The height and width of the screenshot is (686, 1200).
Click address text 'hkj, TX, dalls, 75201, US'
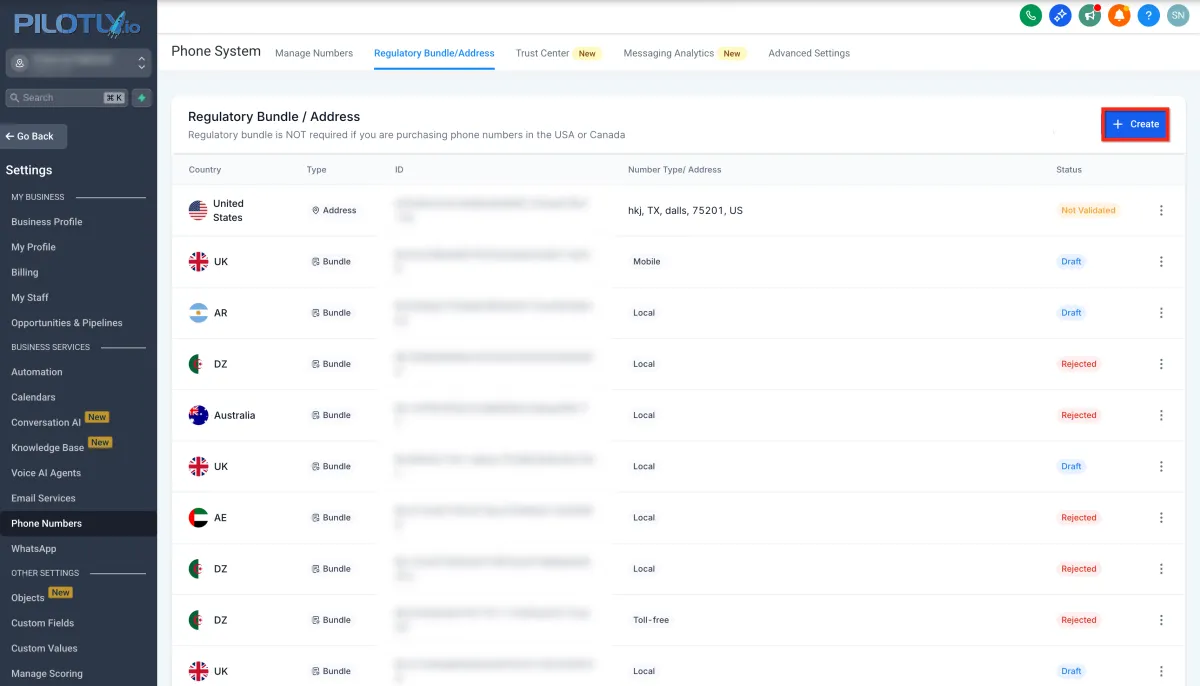(685, 210)
